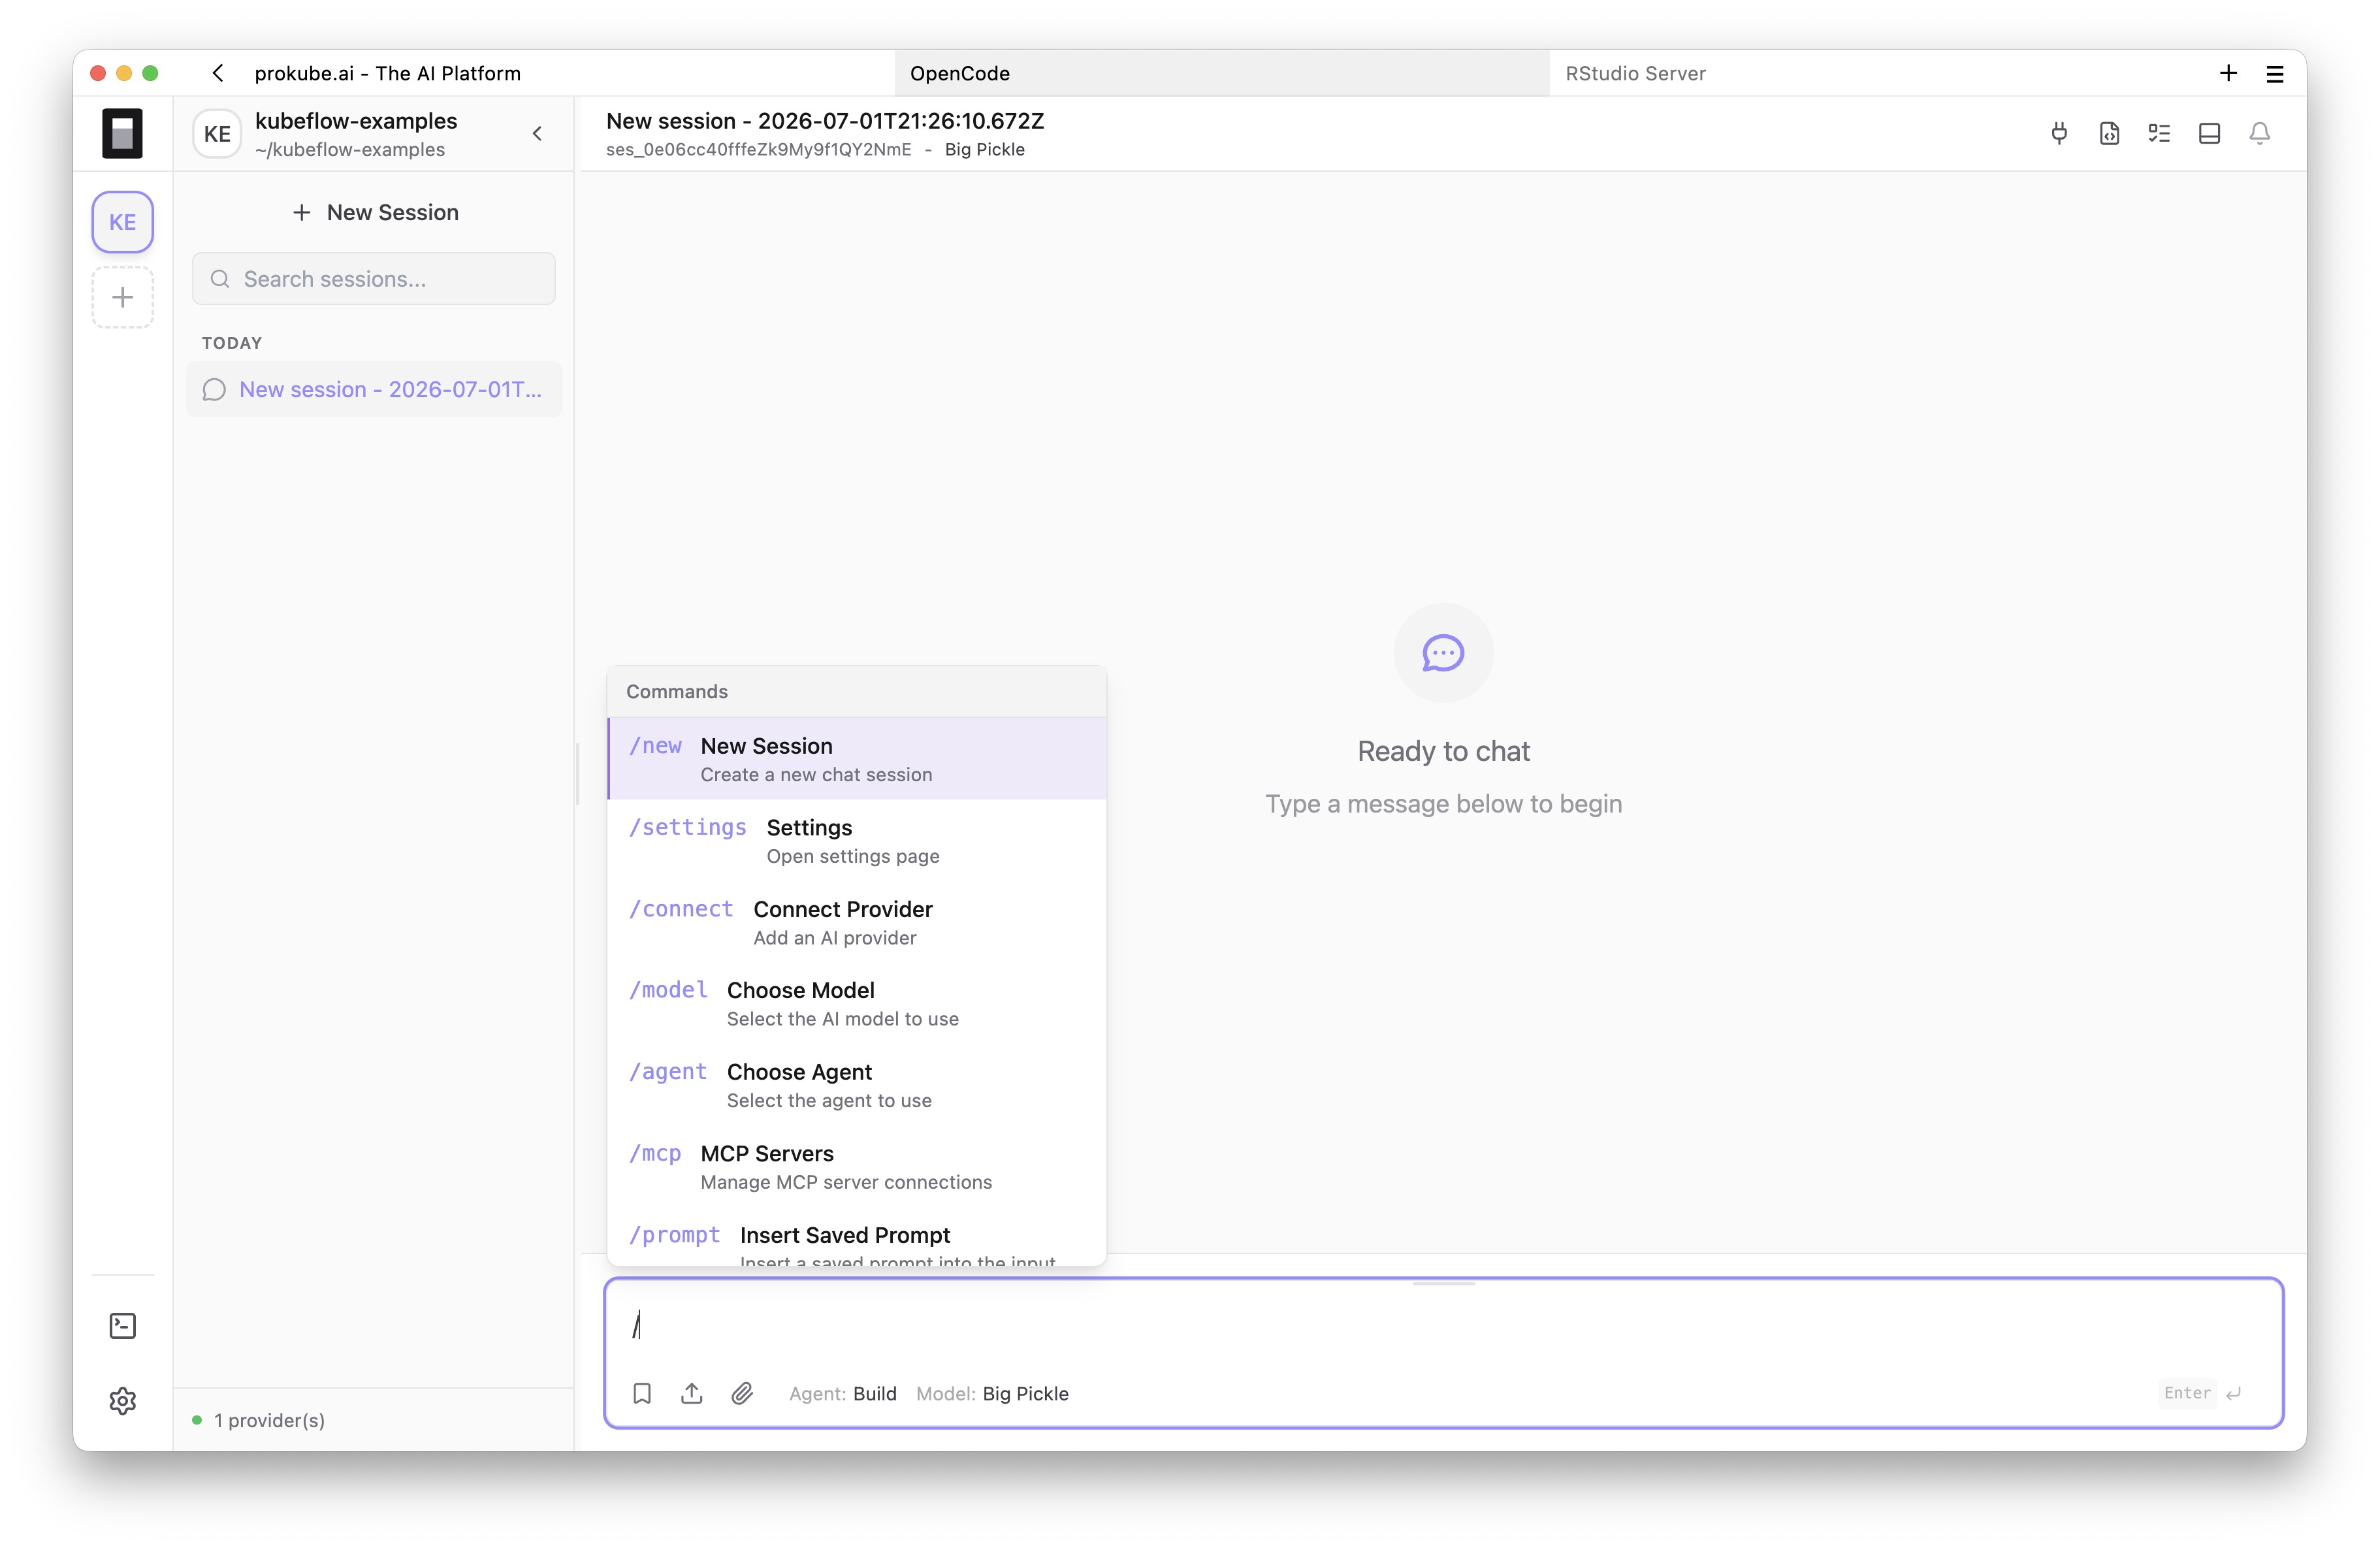Screen dimensions: 2380x1548
Task: Click the session ID ses_0e06cc40fffeZk9My9f1QY2NmE
Action: tap(758, 149)
